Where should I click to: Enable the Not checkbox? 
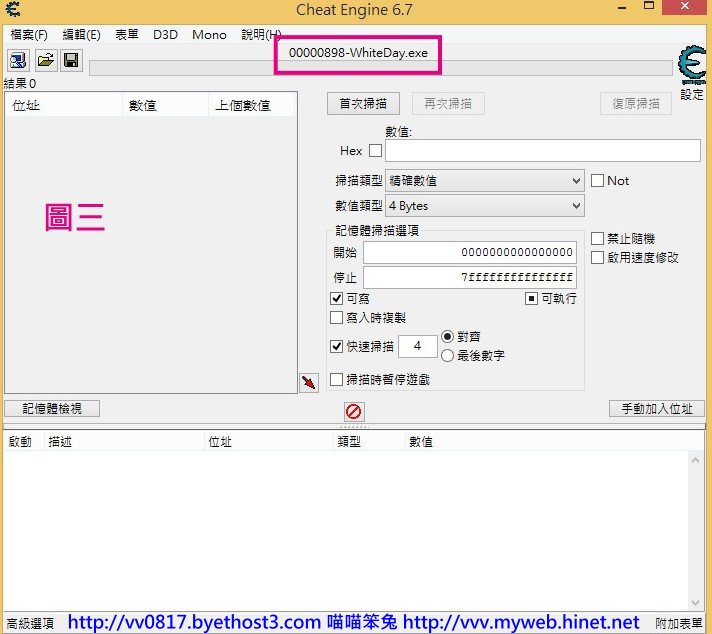pos(597,181)
